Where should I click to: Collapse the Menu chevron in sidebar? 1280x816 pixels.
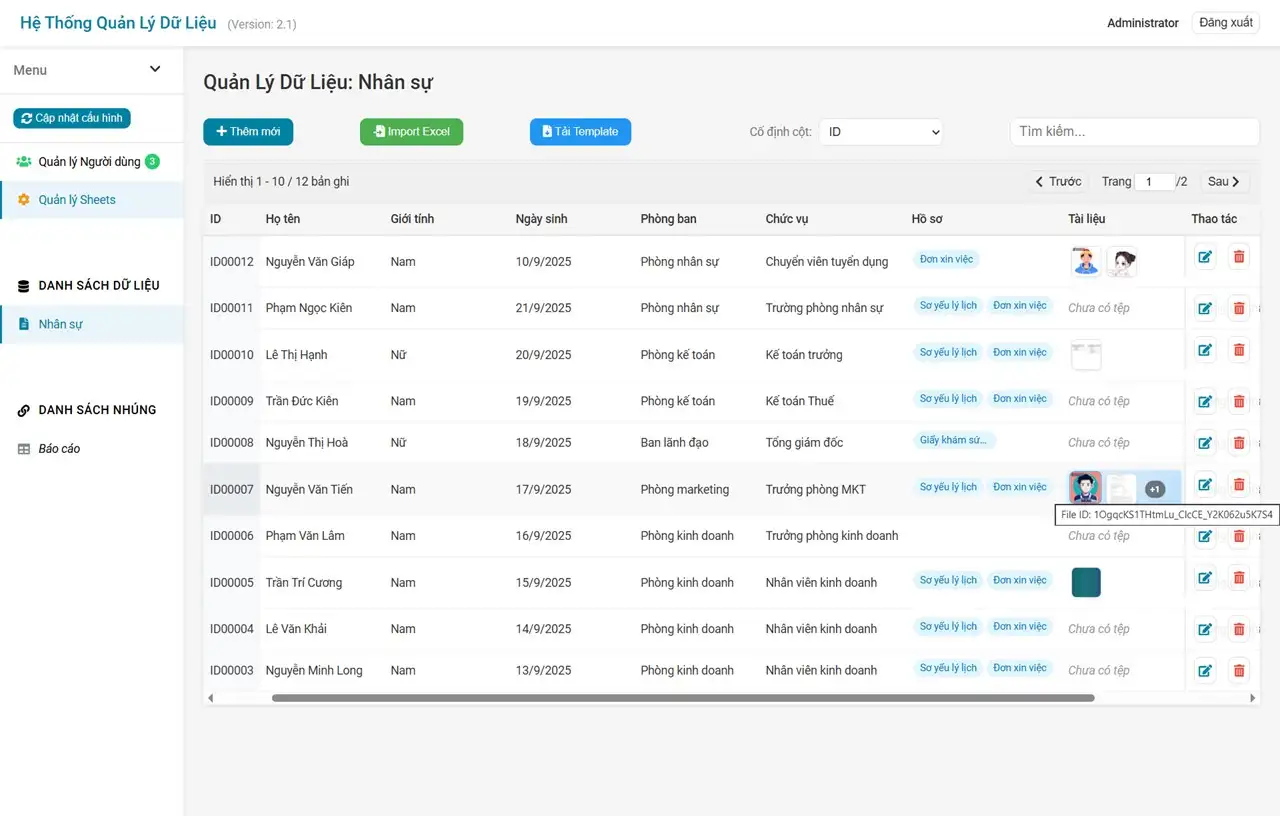[x=155, y=69]
